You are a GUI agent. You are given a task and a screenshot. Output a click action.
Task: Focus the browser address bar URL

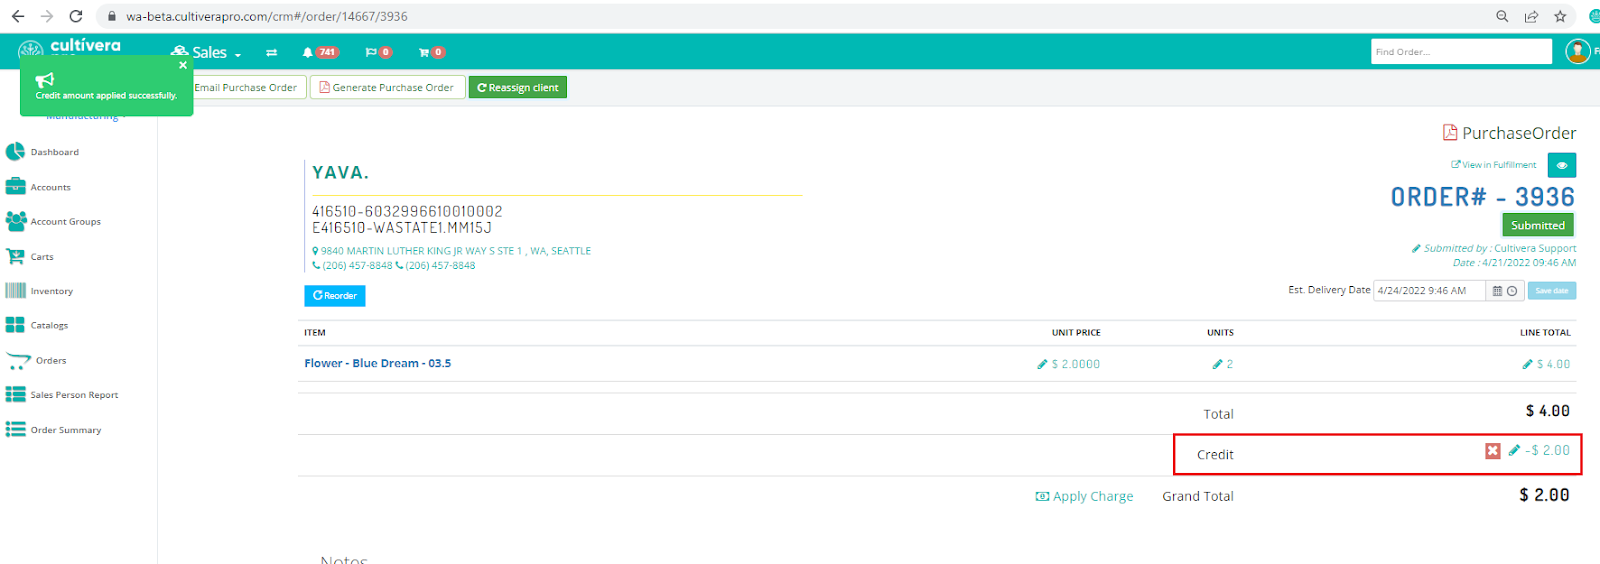tap(267, 16)
